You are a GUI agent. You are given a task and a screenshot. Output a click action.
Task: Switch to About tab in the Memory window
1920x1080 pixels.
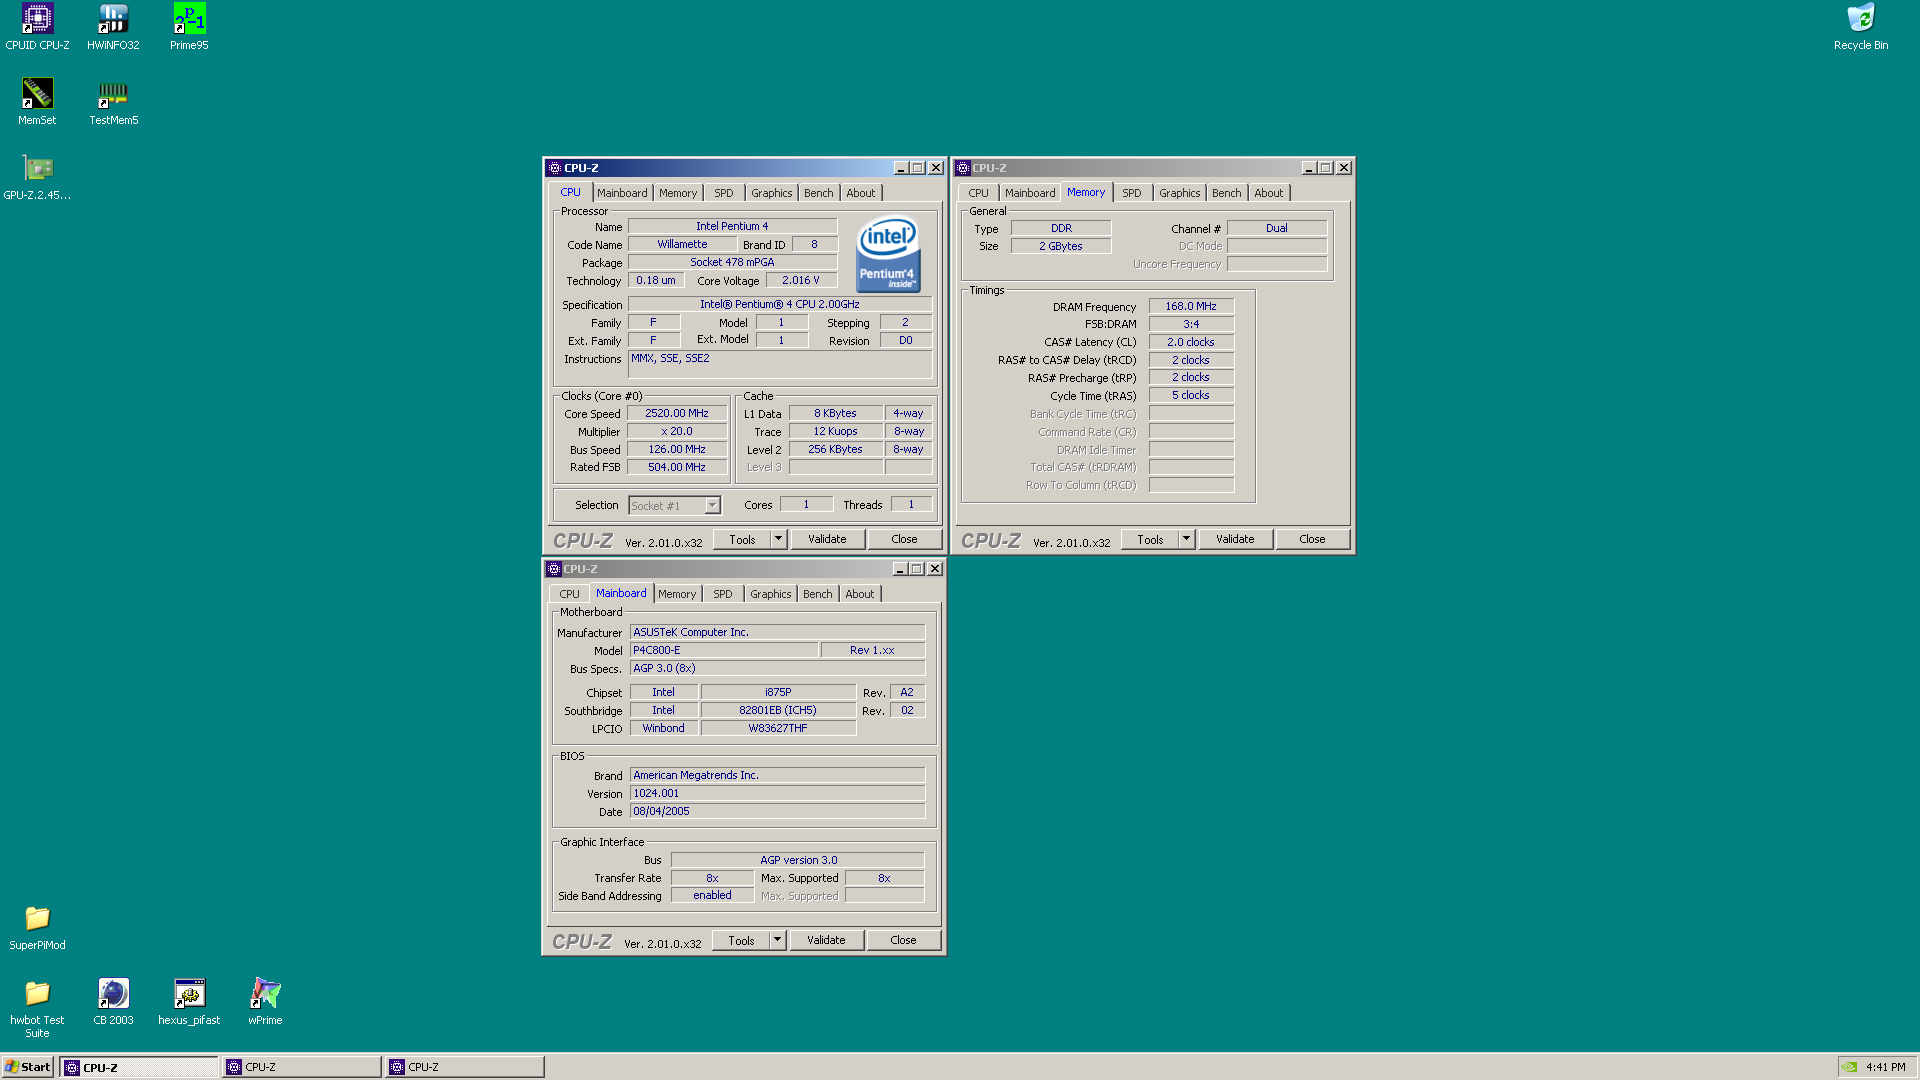tap(1269, 193)
